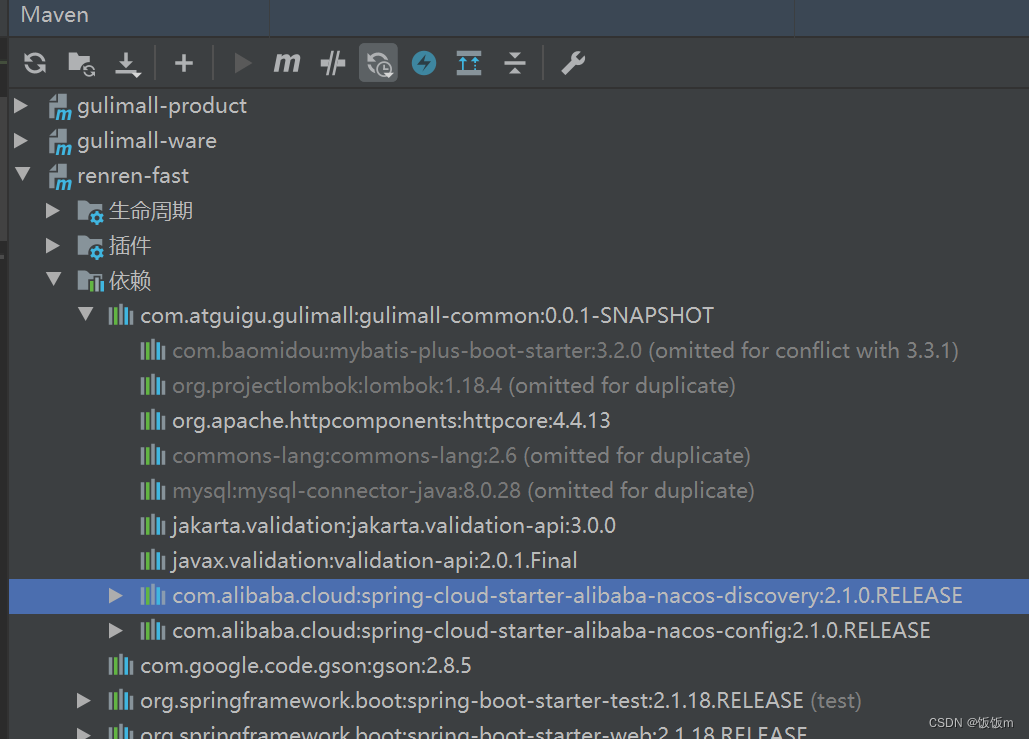Screen dimensions: 1029x739
Task: Click gulimall-common library icon
Action: 121,316
